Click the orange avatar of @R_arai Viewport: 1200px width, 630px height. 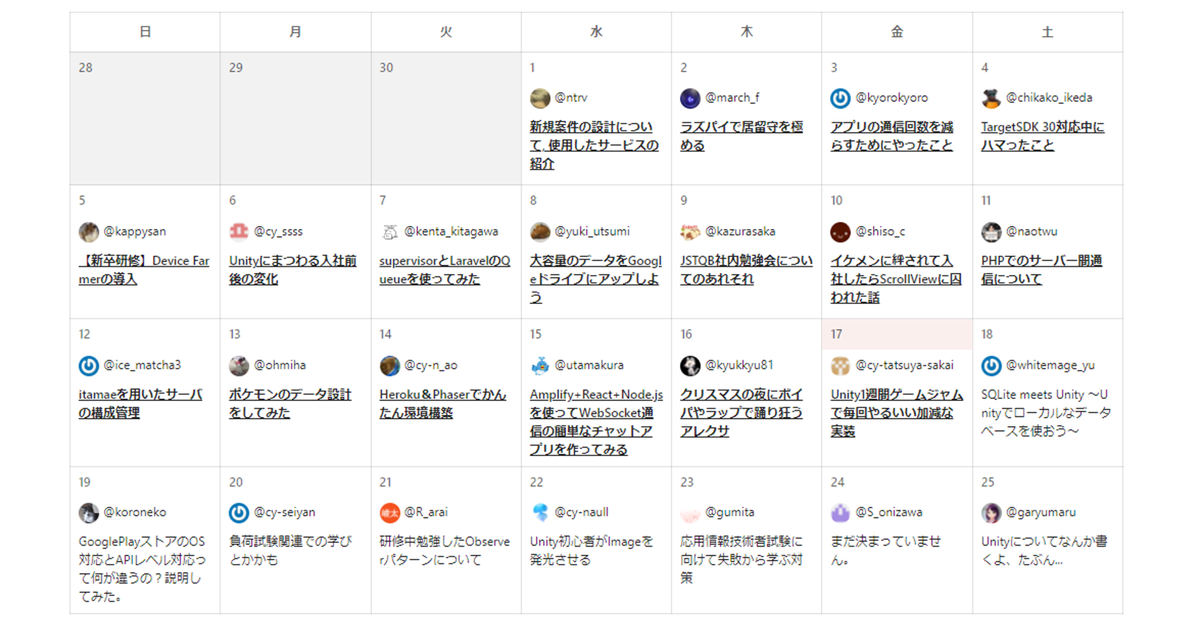390,513
